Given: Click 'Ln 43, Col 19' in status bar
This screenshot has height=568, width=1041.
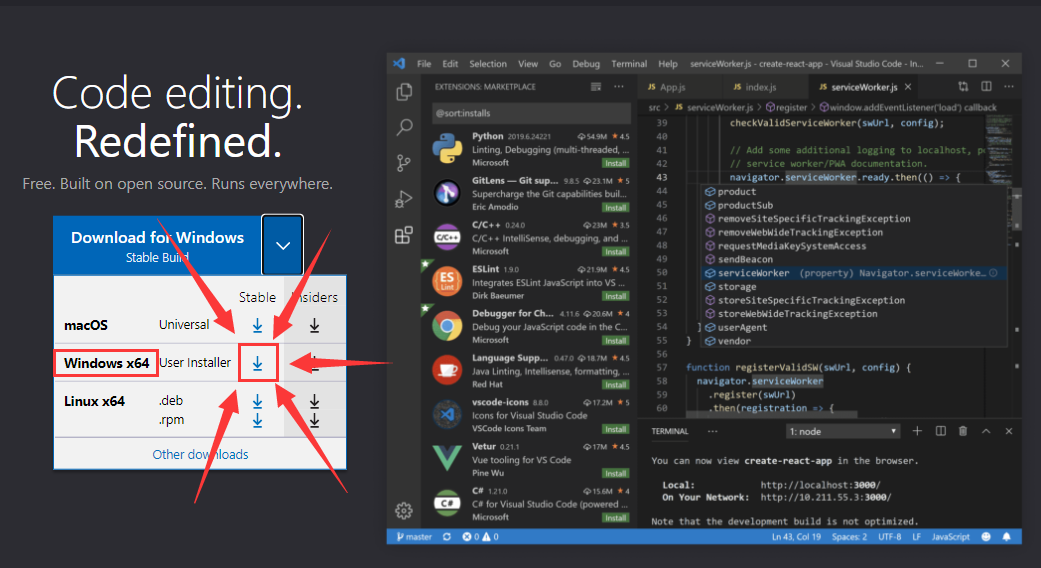Looking at the screenshot, I should 796,537.
